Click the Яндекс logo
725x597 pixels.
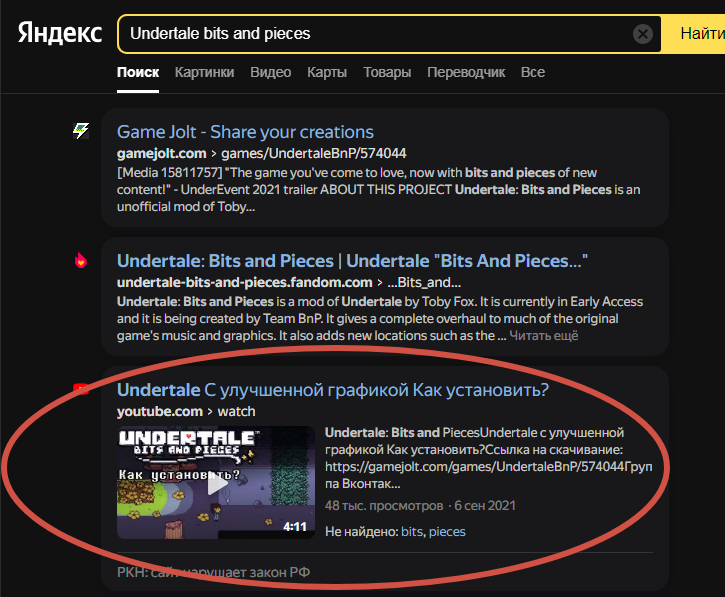pos(60,33)
